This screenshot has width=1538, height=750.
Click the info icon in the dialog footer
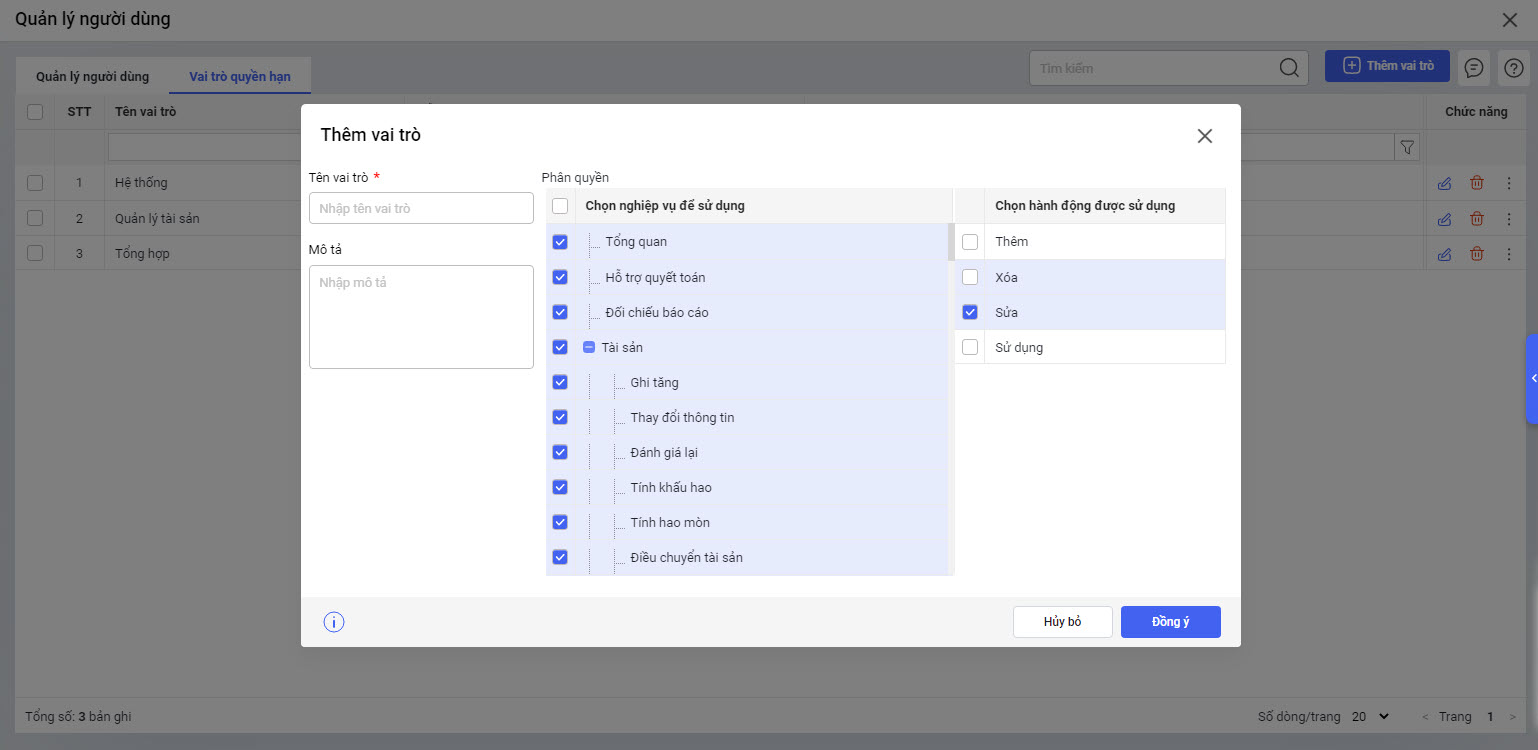[x=334, y=622]
